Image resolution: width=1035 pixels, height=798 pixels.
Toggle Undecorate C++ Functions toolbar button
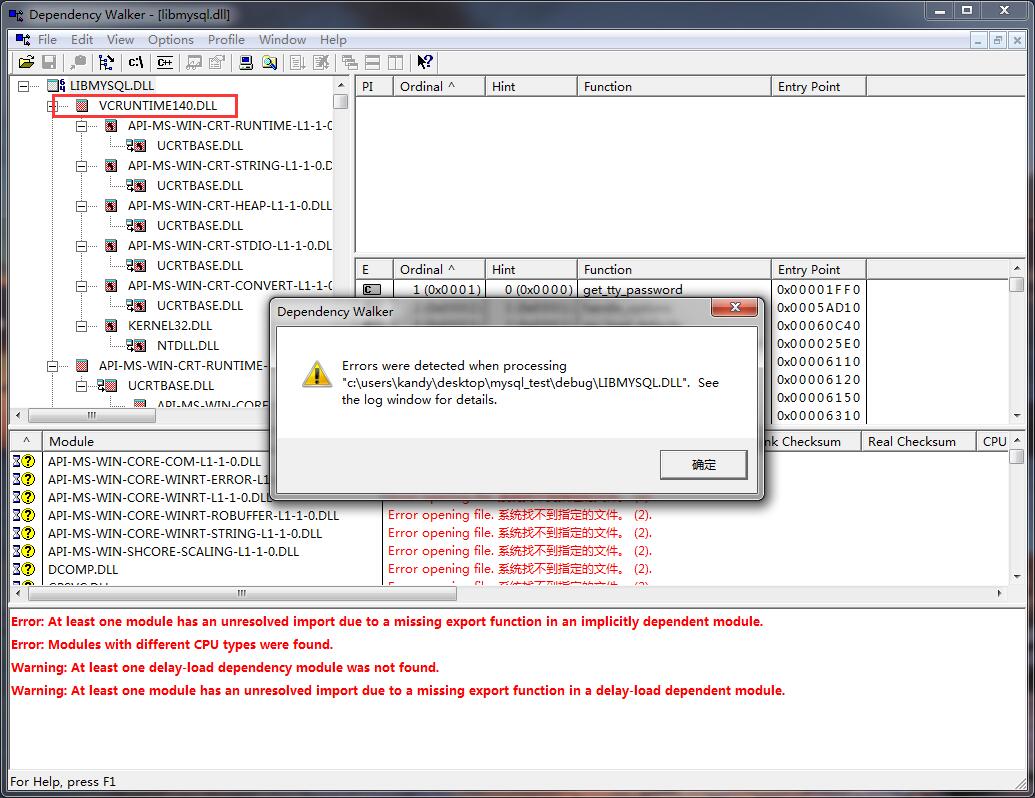[165, 62]
